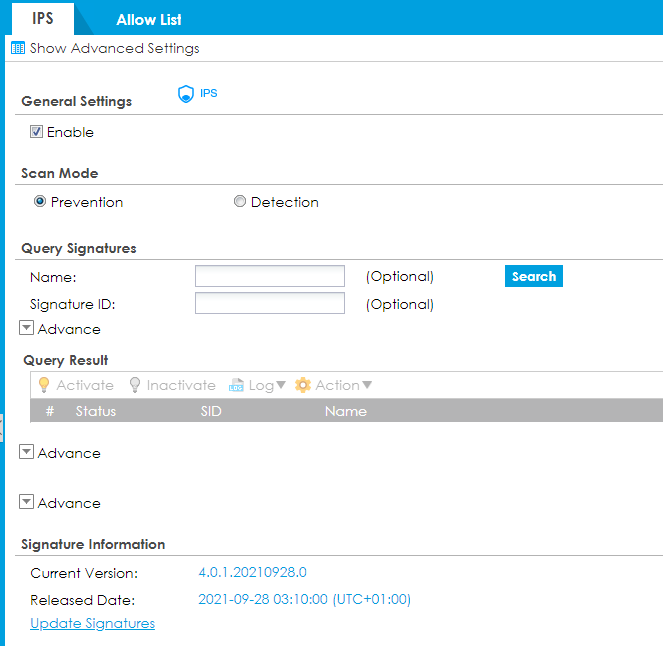Image resolution: width=663 pixels, height=646 pixels.
Task: Click the Inactivate lightbulb icon
Action: 135,385
